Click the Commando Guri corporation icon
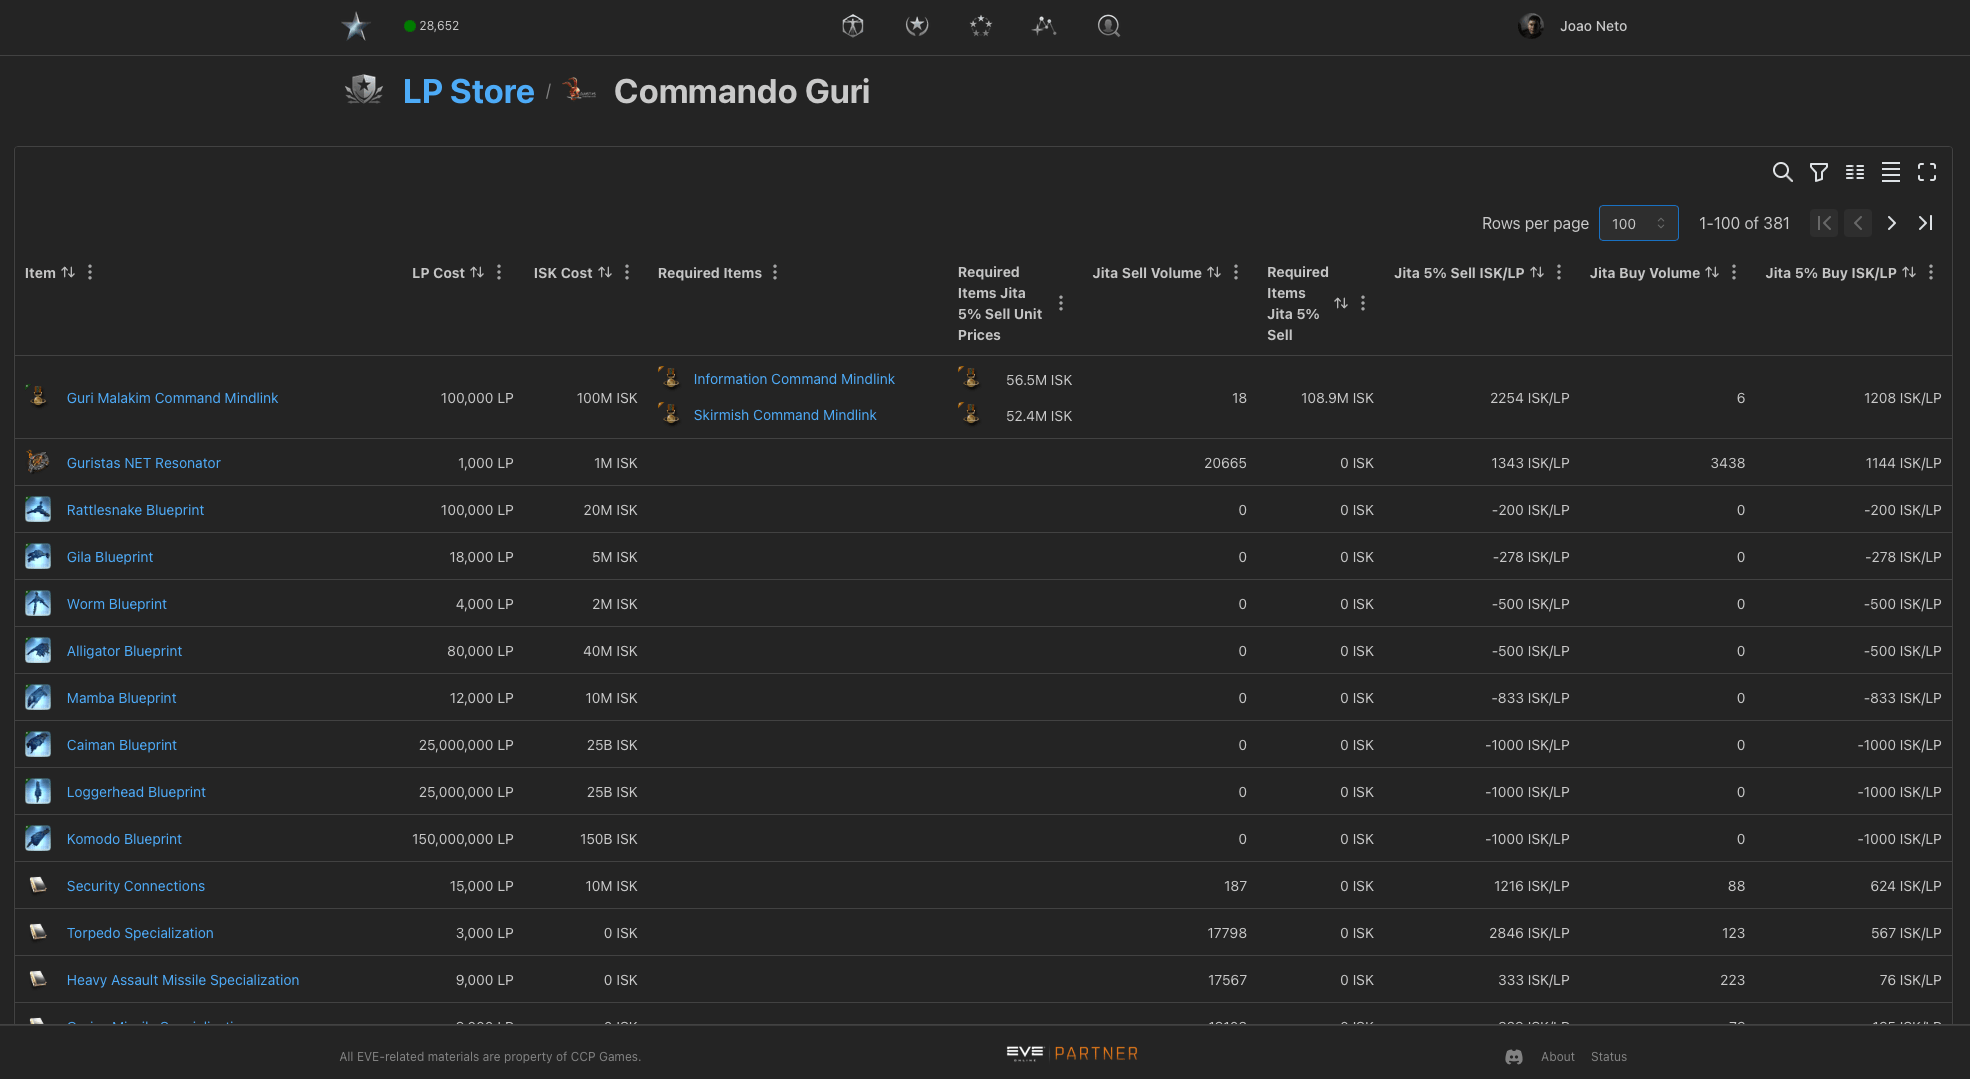 point(580,90)
